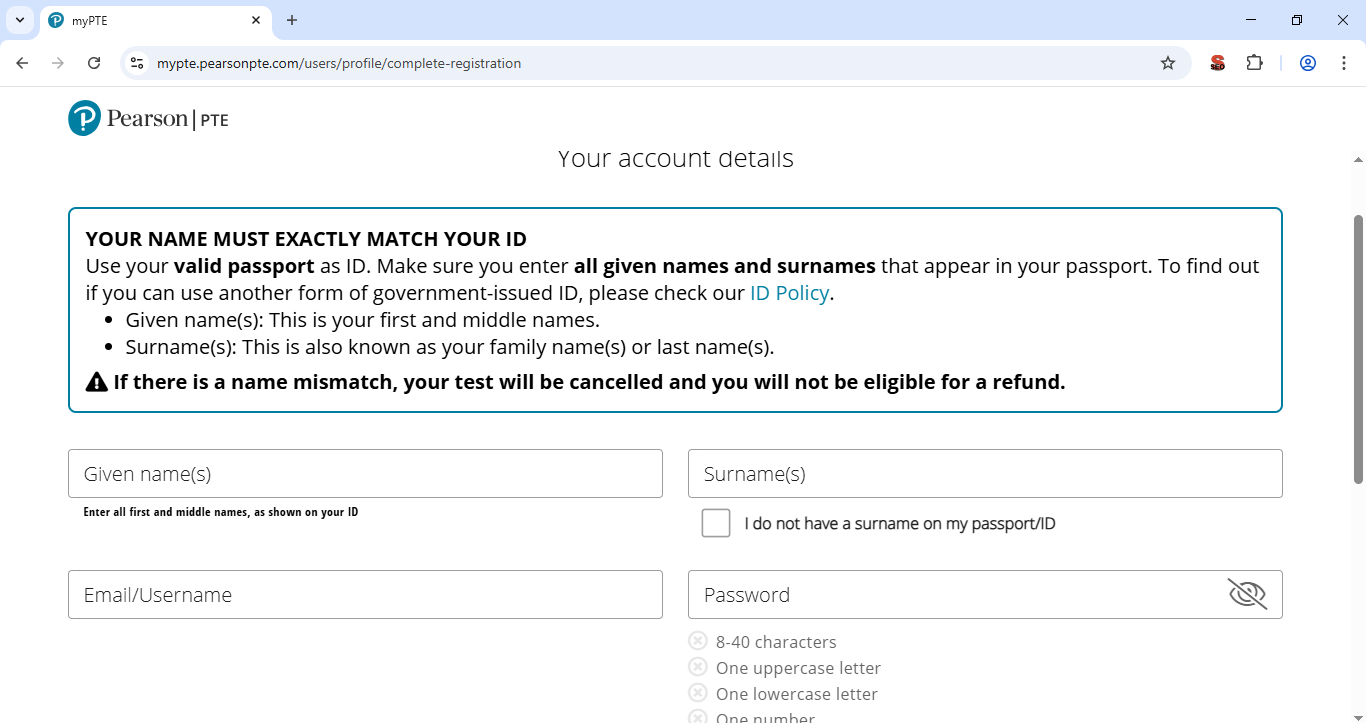Open the ID Policy link

pos(789,292)
